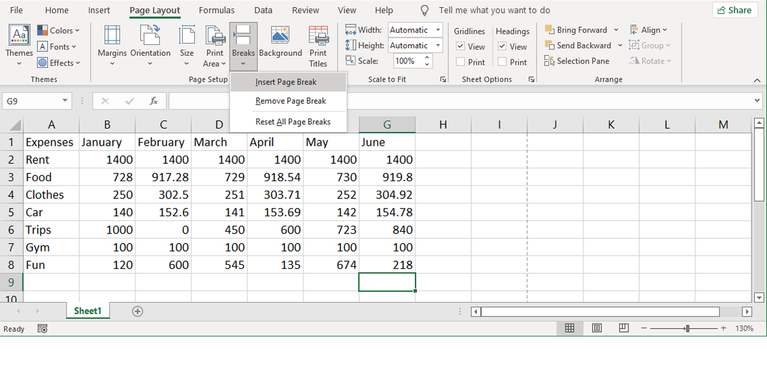
Task: Open theme Colors options
Action: click(x=59, y=30)
